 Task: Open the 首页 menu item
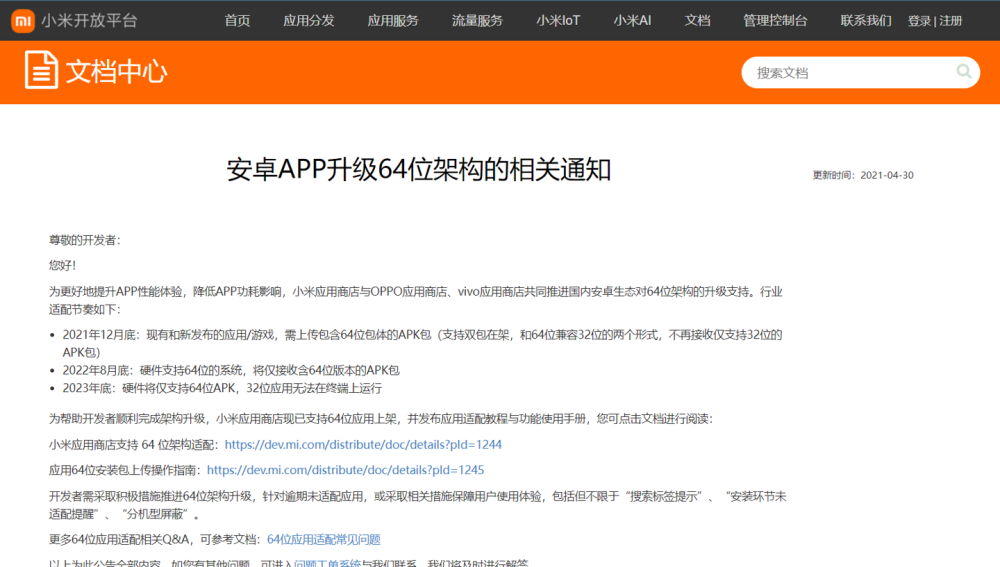pyautogui.click(x=237, y=20)
